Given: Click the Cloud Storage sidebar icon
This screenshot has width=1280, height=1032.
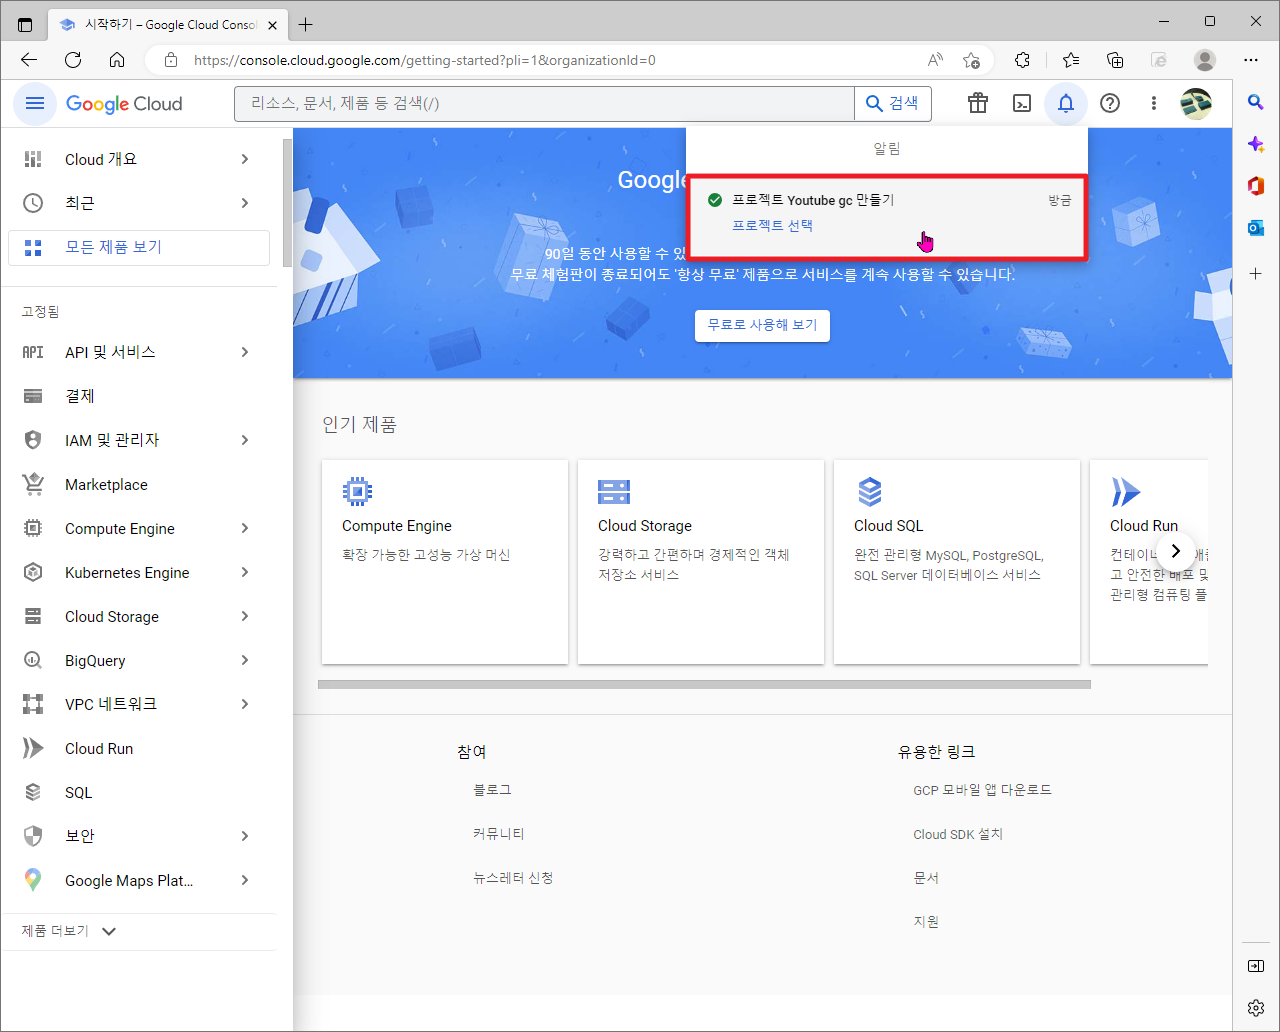Looking at the screenshot, I should coord(33,616).
